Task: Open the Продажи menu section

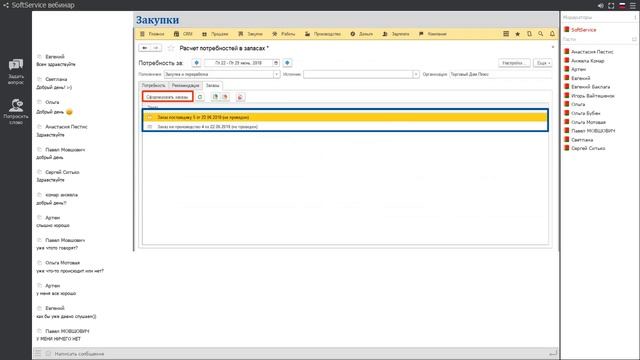Action: (x=215, y=34)
